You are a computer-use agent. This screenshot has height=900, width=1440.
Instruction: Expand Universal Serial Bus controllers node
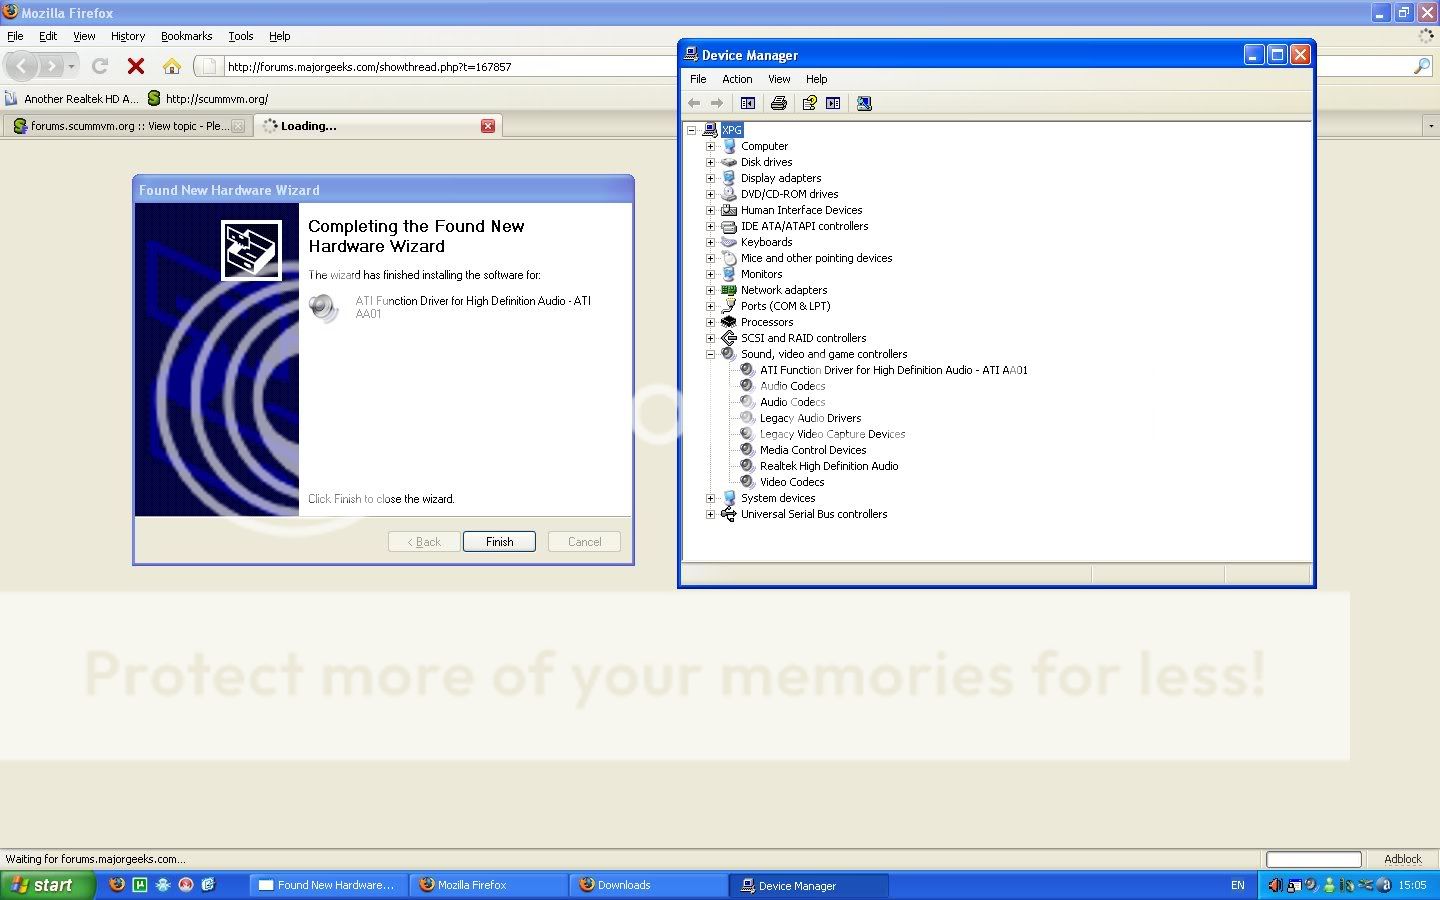[x=711, y=514]
